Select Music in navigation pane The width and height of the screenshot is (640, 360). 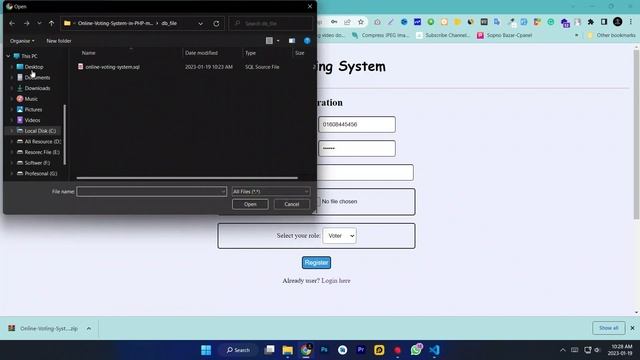point(31,99)
